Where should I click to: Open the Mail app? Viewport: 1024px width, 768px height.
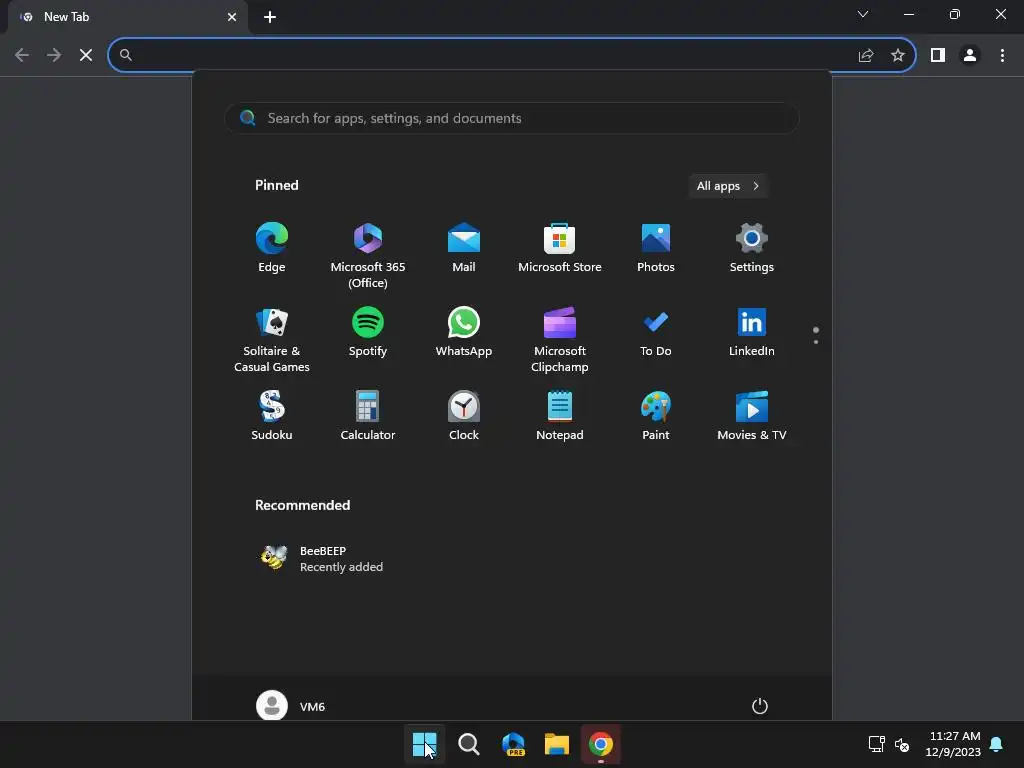click(x=464, y=248)
